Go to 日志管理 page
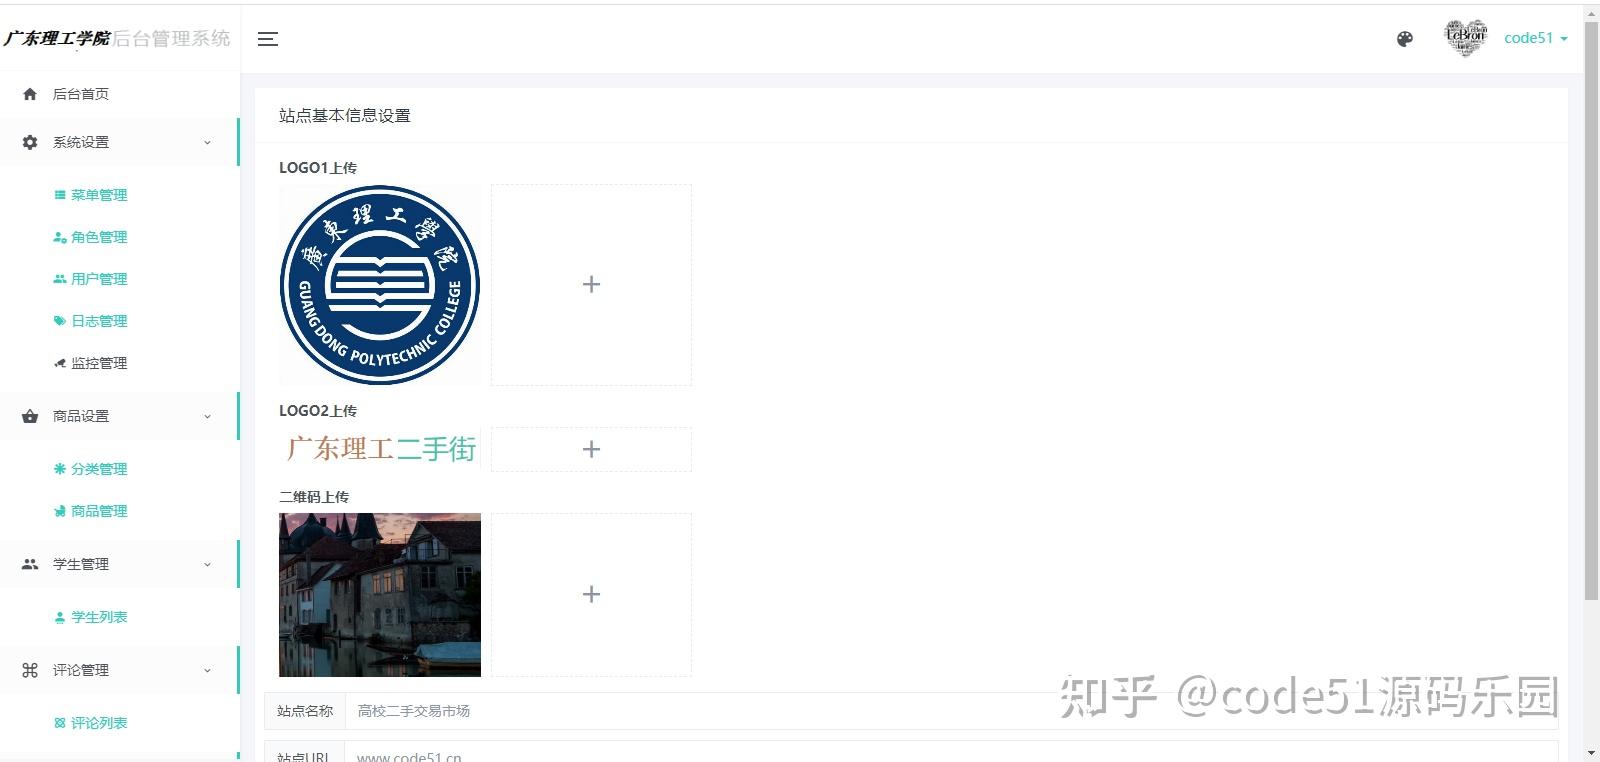This screenshot has height=762, width=1600. [98, 321]
